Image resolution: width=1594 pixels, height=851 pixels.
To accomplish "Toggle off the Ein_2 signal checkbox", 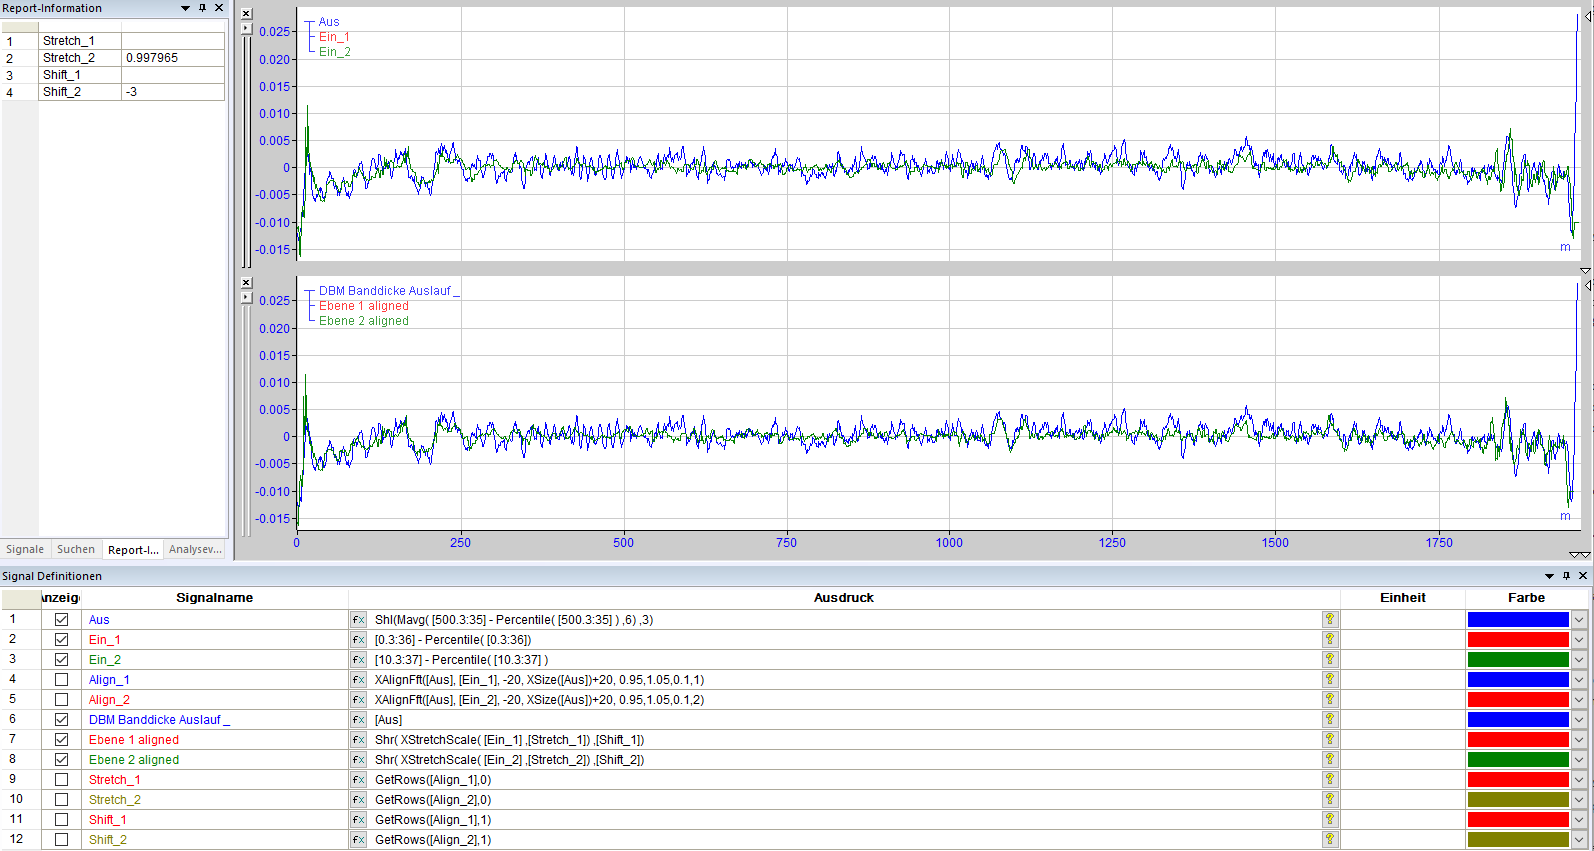I will (x=62, y=660).
